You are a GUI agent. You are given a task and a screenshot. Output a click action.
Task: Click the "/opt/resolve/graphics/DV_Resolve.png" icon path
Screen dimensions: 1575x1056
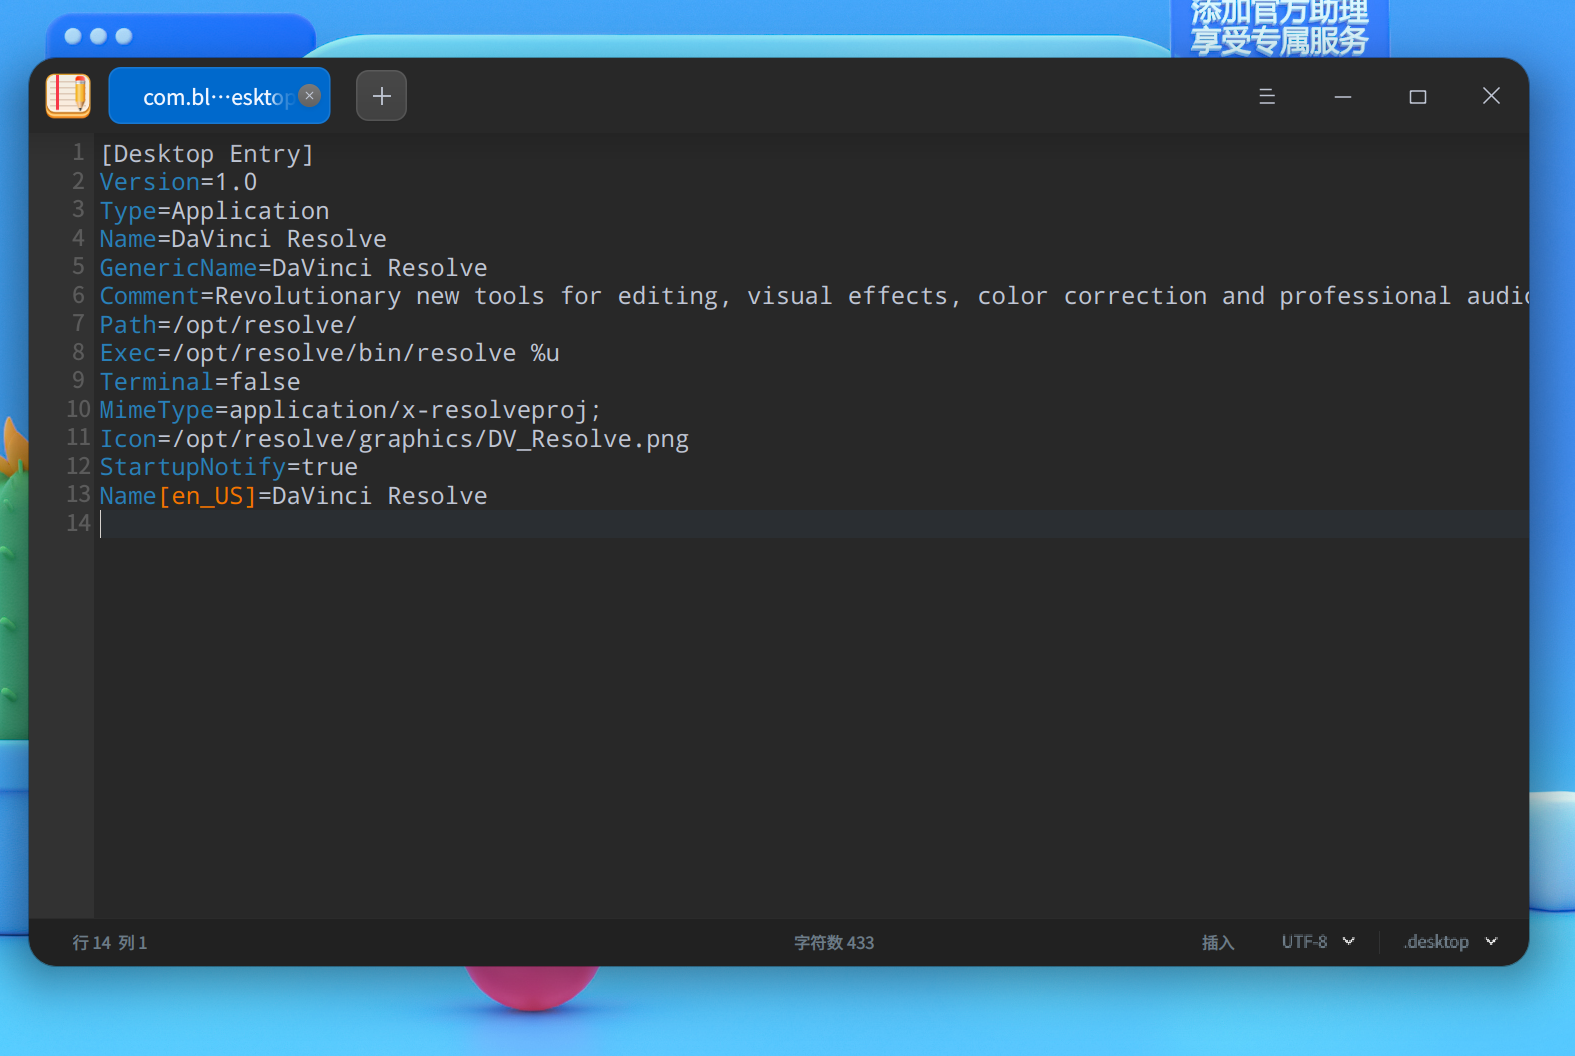click(x=431, y=439)
